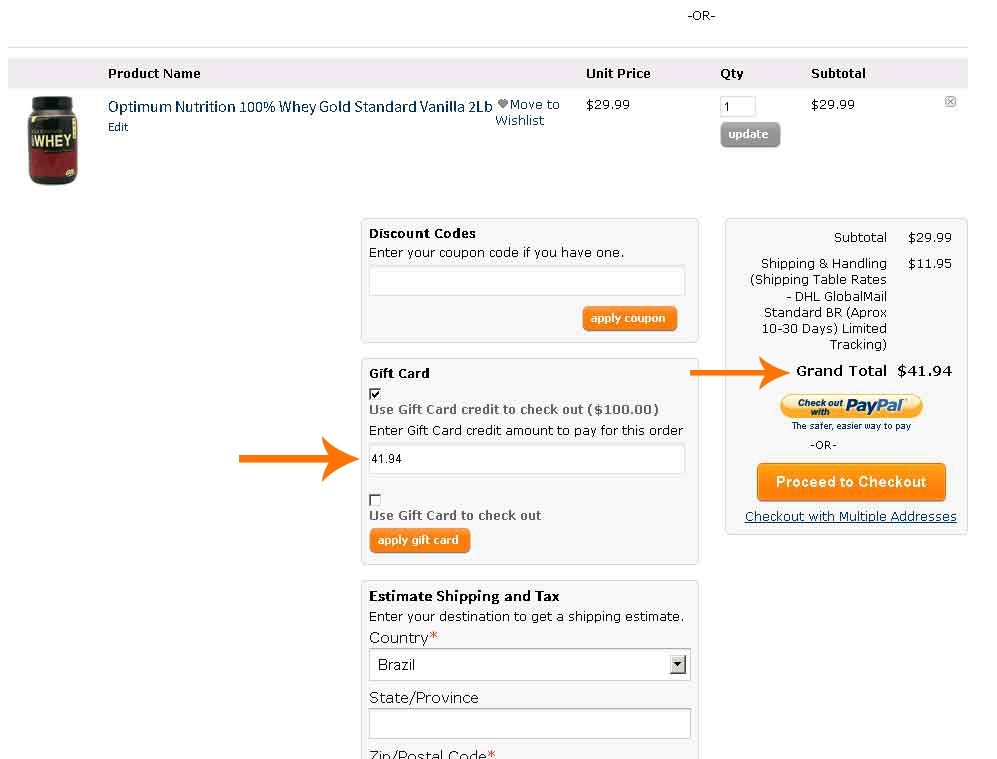Viewport: 997px width, 759px height.
Task: Click the Product Name column header
Action: tap(154, 74)
